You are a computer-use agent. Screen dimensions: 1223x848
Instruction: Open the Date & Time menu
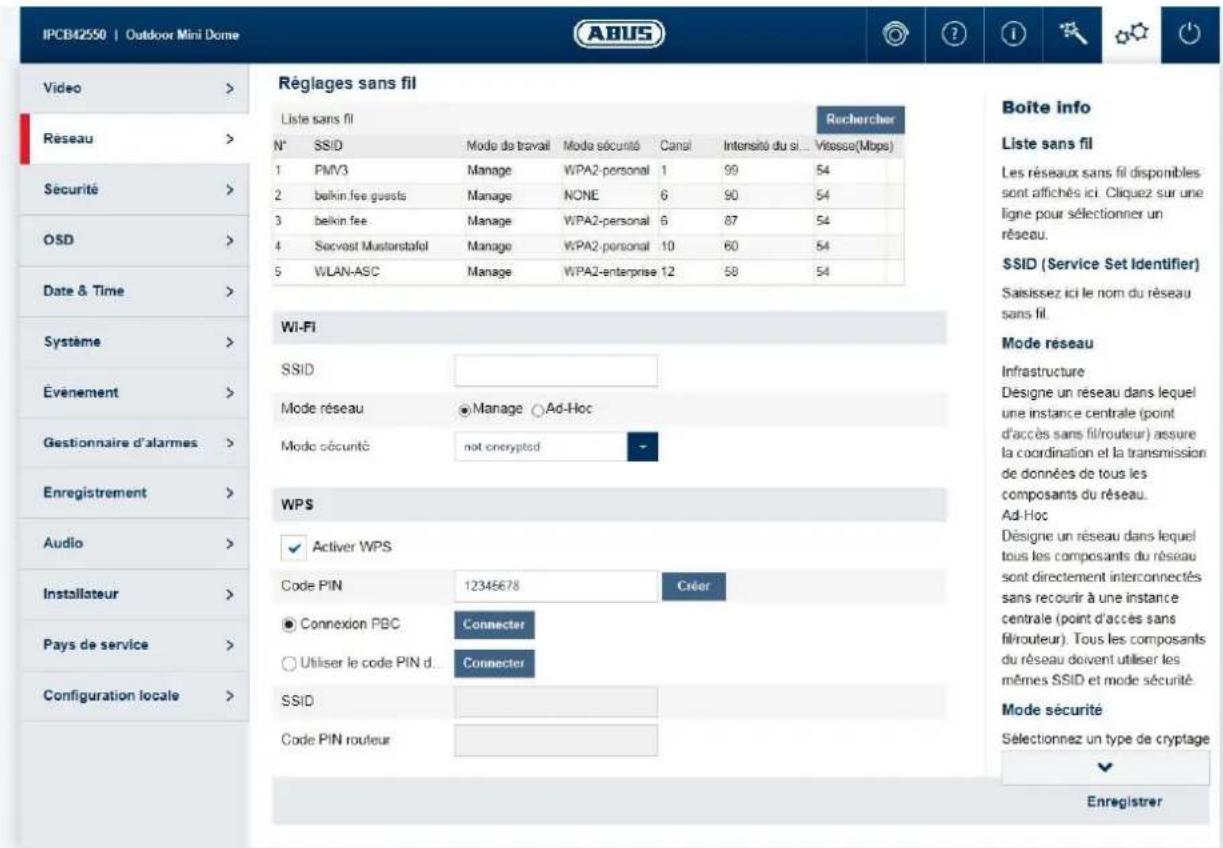(x=137, y=291)
